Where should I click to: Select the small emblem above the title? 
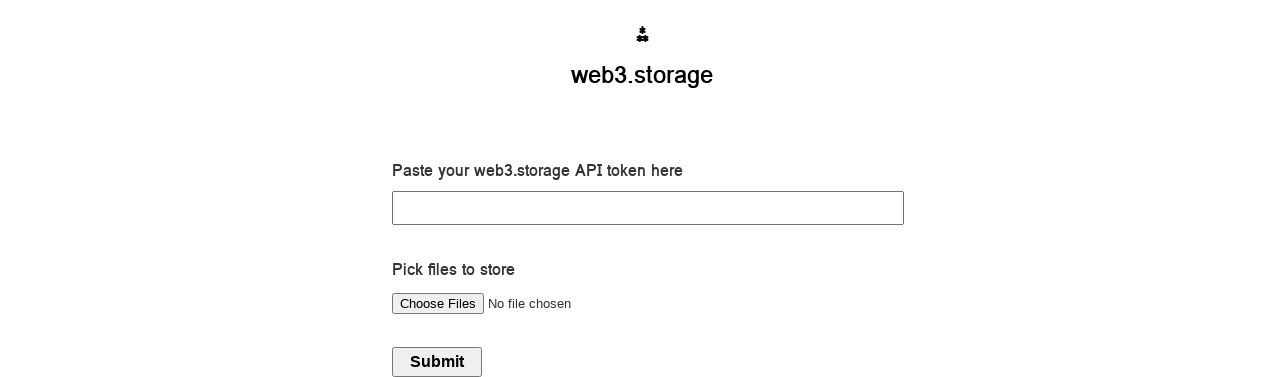642,34
